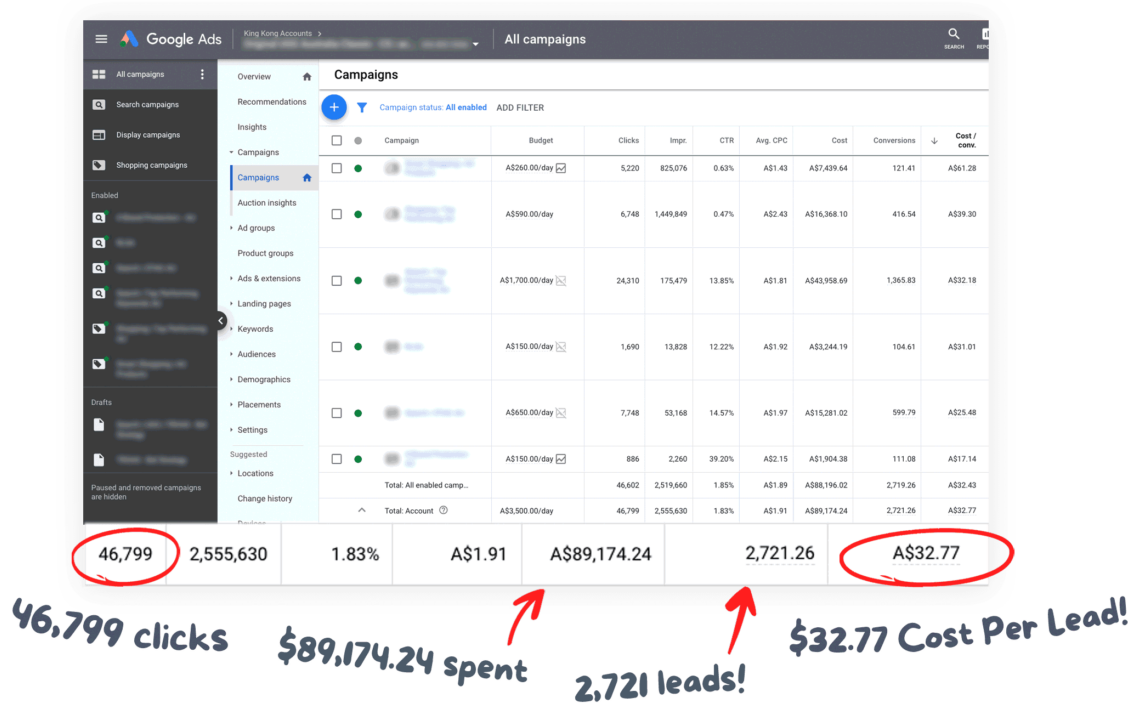Screen dimensions: 1128x711
Task: Check the box for the A$260.00/day campaign
Action: point(336,168)
